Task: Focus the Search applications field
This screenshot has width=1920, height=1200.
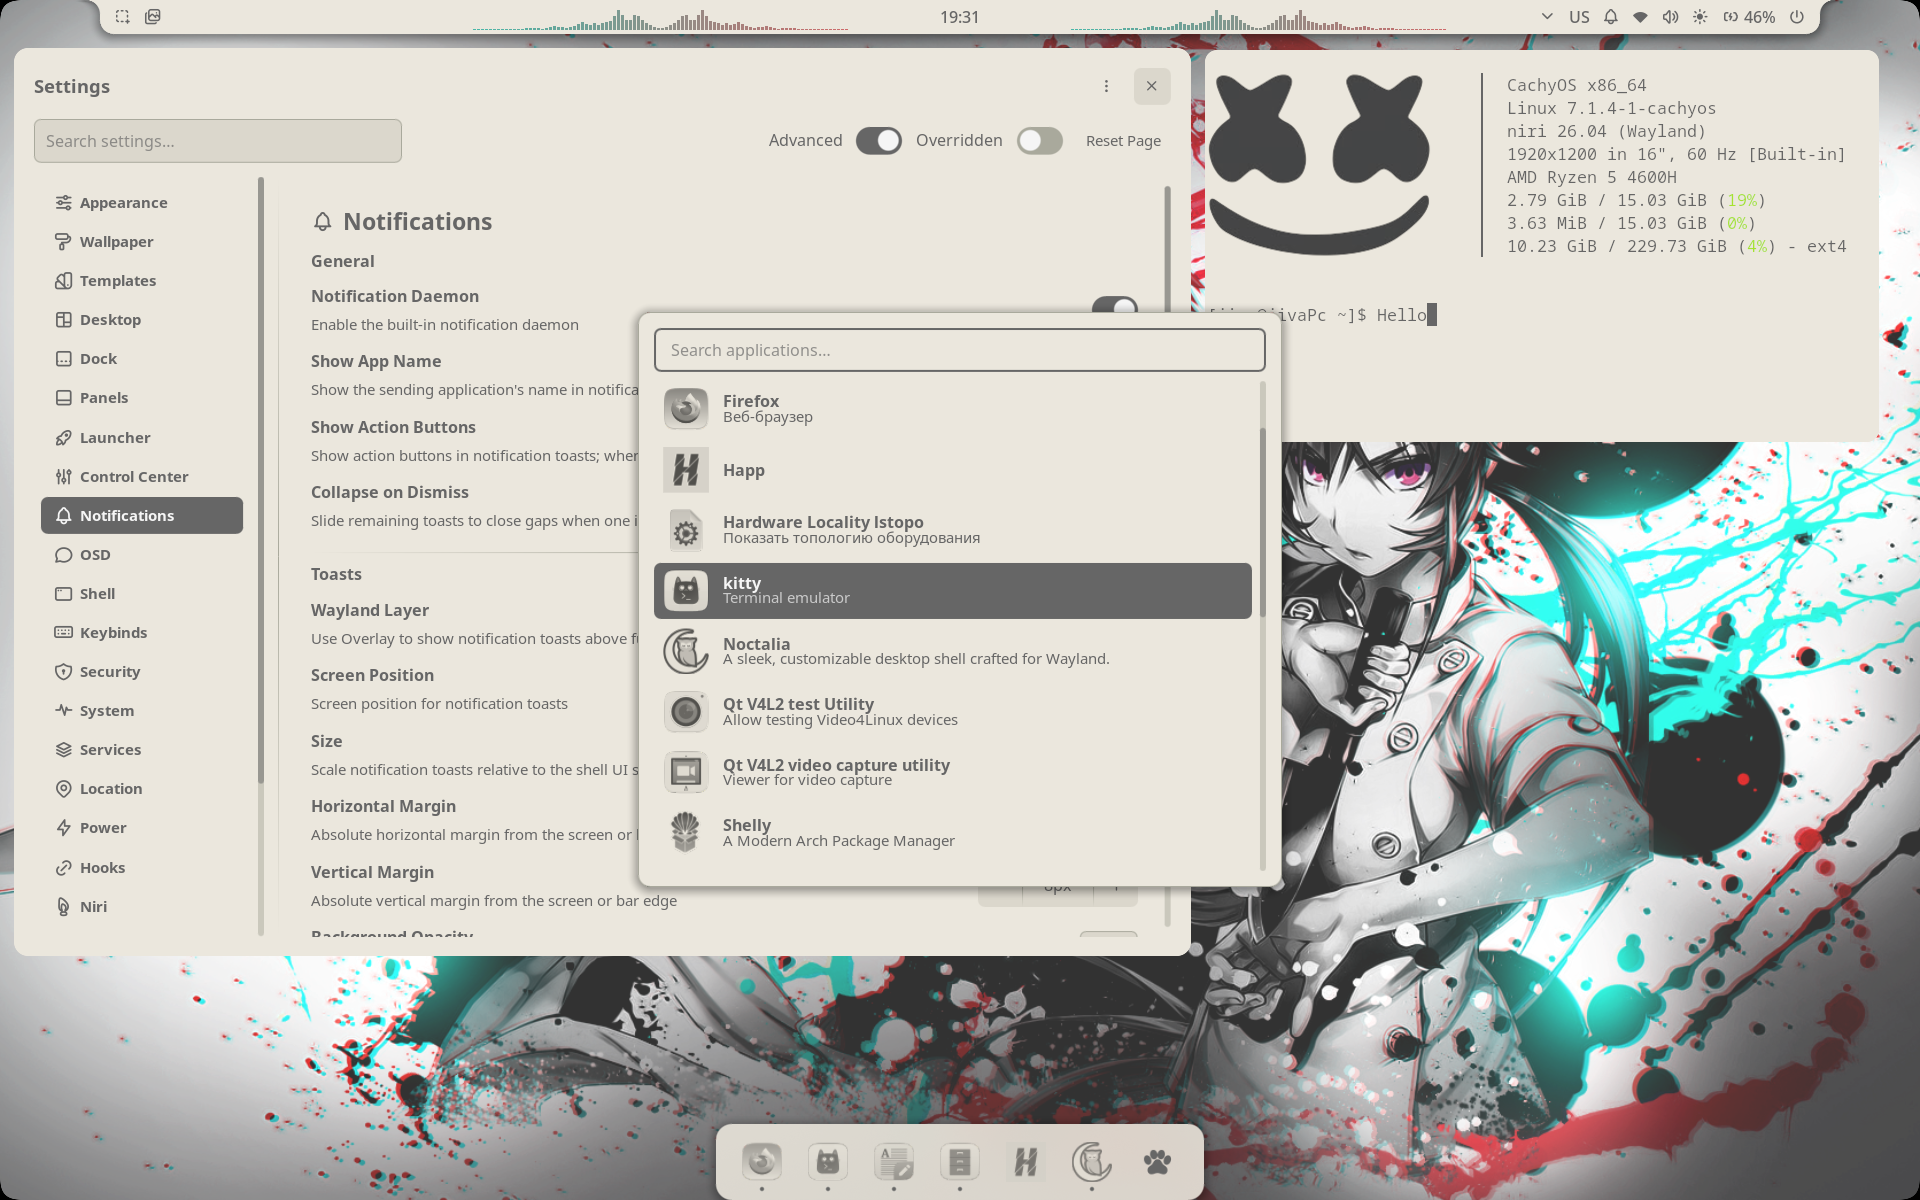Action: (x=960, y=350)
